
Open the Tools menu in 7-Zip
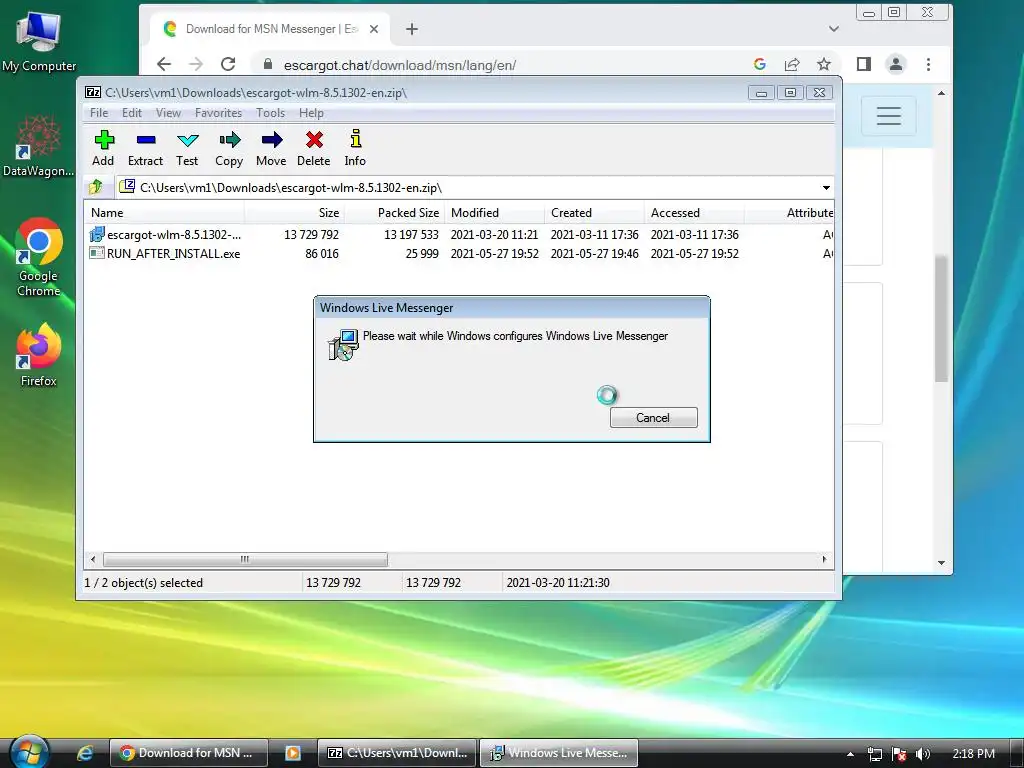270,113
